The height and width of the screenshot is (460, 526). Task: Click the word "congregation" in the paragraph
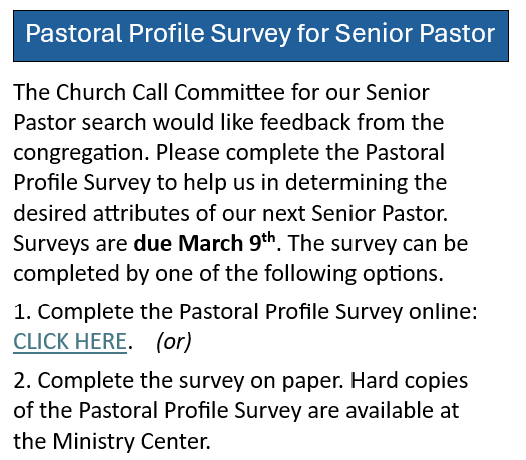[81, 153]
